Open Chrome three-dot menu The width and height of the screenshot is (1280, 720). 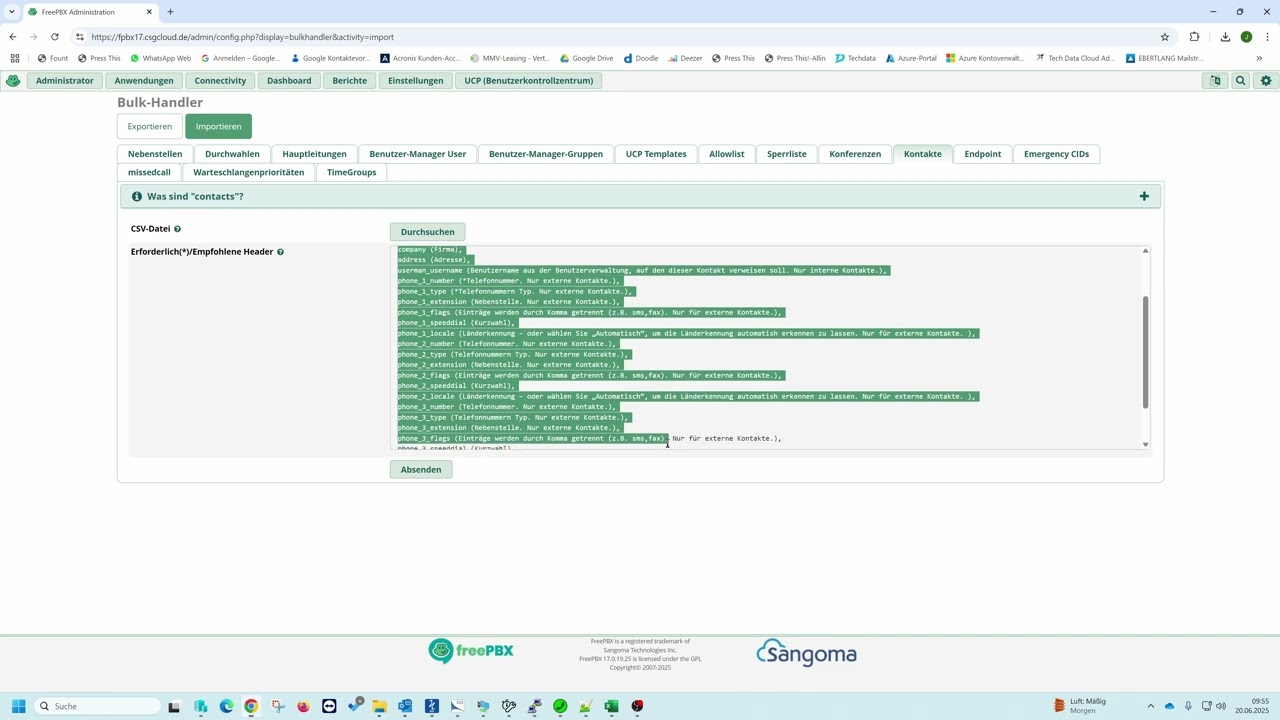coord(1267,37)
